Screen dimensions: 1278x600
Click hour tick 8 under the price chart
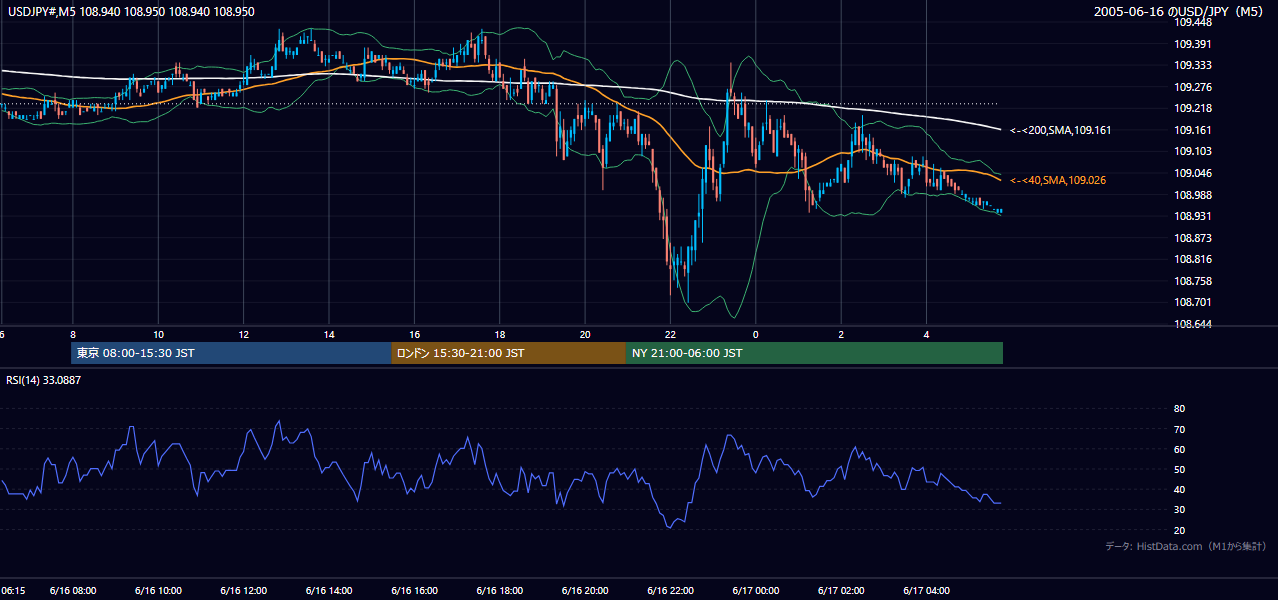click(x=73, y=335)
